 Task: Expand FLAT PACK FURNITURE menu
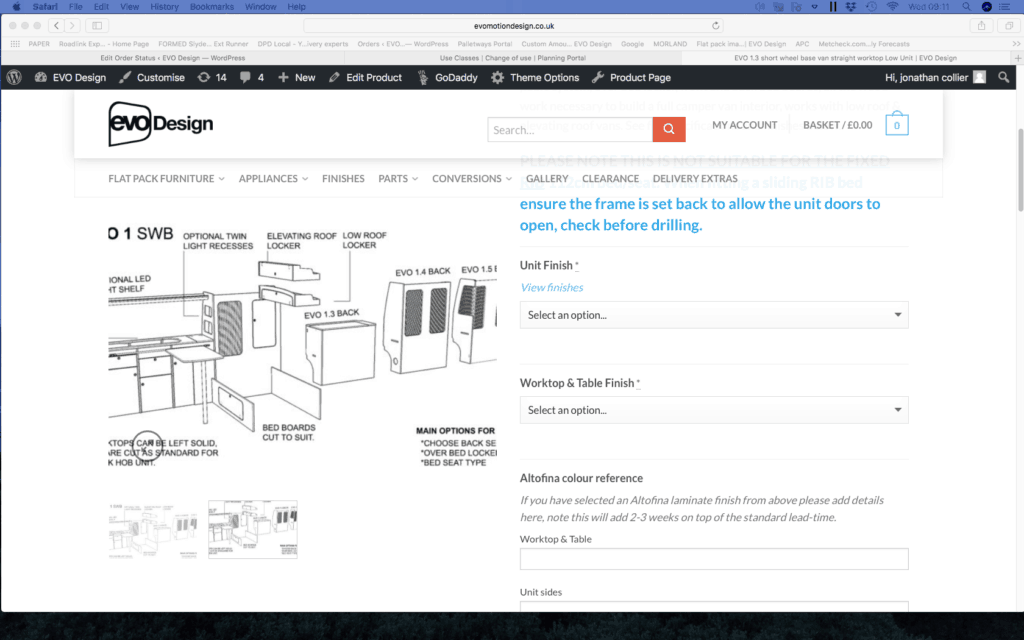[167, 178]
